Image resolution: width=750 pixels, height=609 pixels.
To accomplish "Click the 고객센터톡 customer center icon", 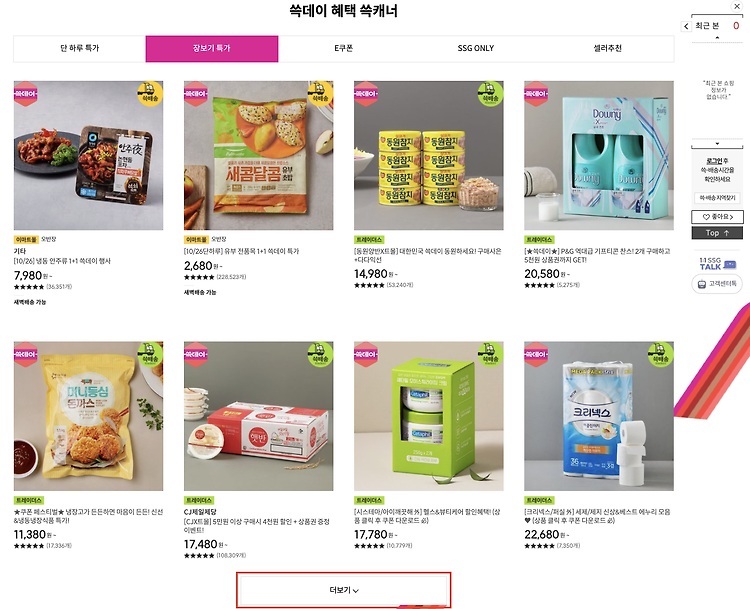I will [x=717, y=284].
